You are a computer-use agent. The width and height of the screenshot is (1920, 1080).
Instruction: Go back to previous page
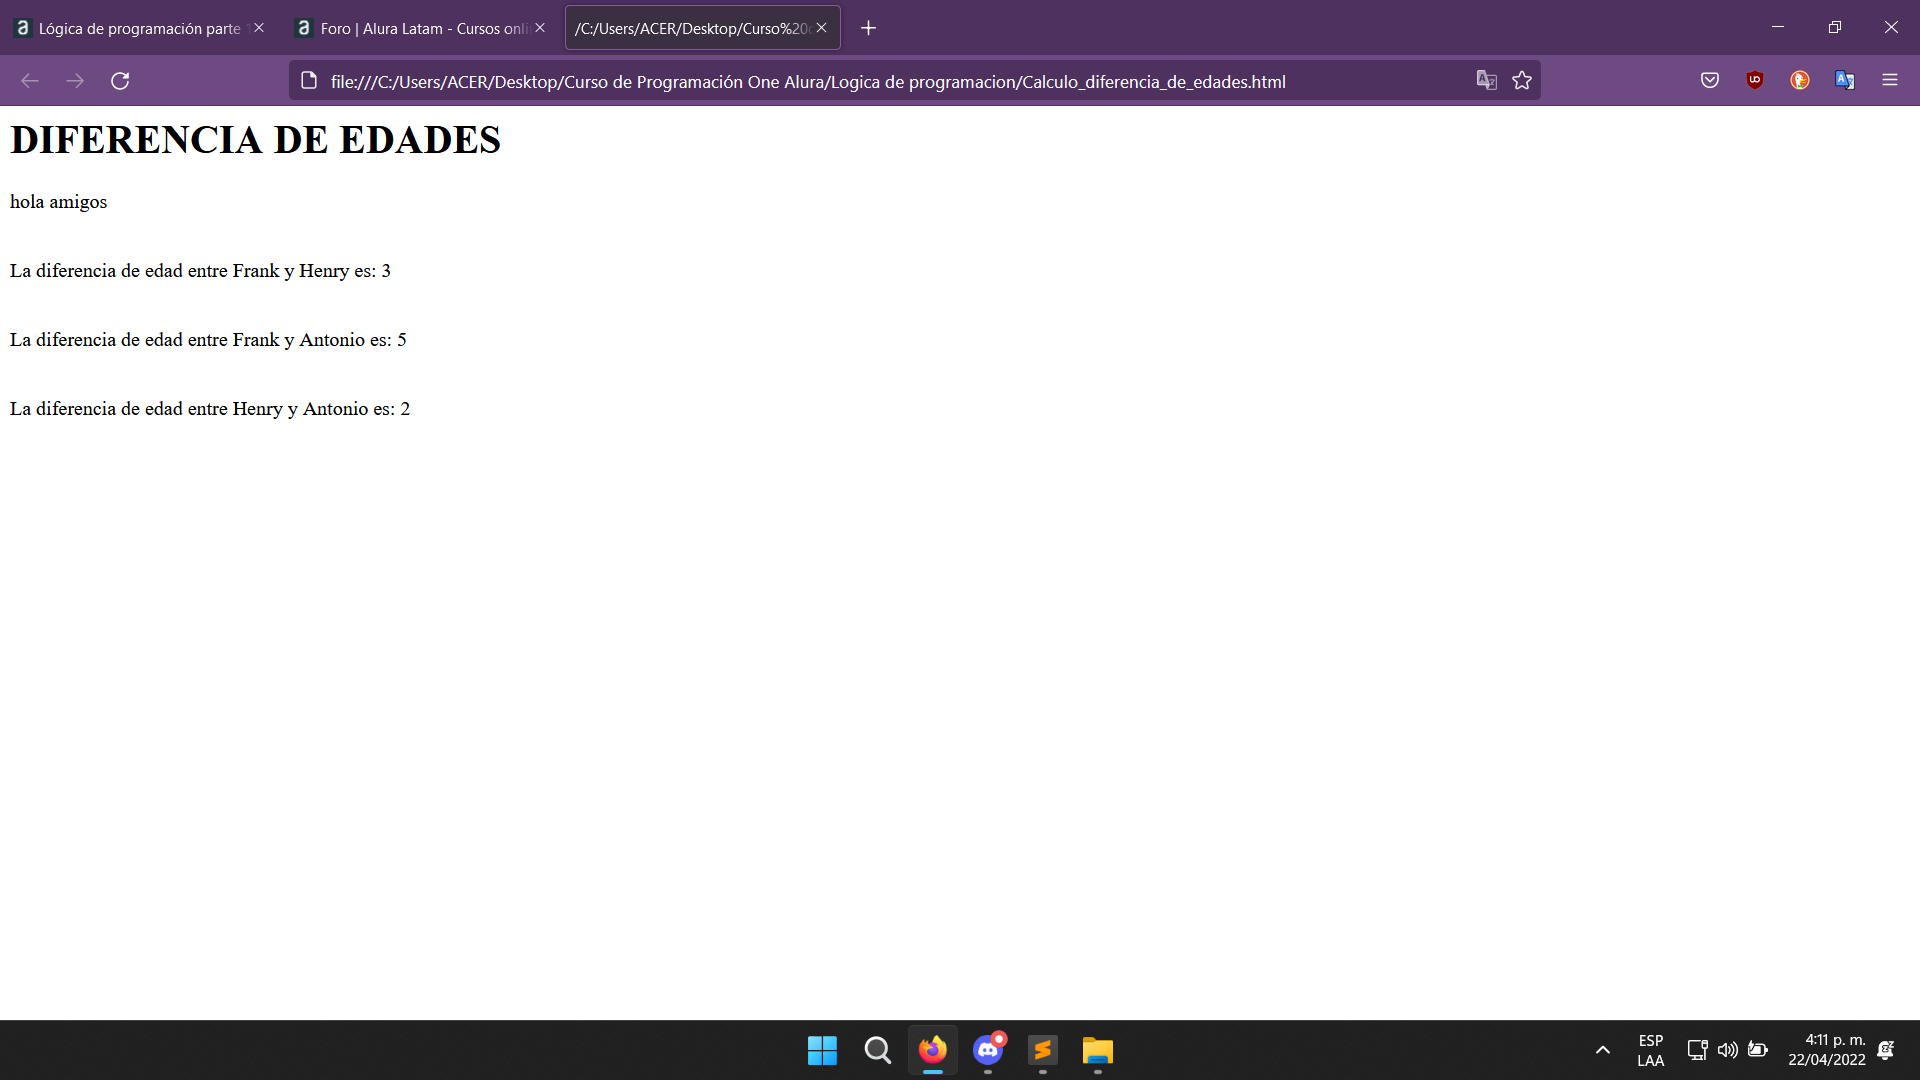point(30,81)
